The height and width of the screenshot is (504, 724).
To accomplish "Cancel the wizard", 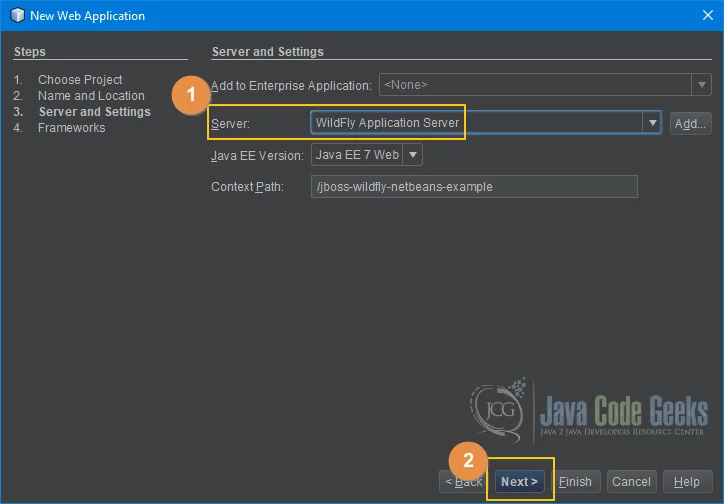I will (631, 481).
